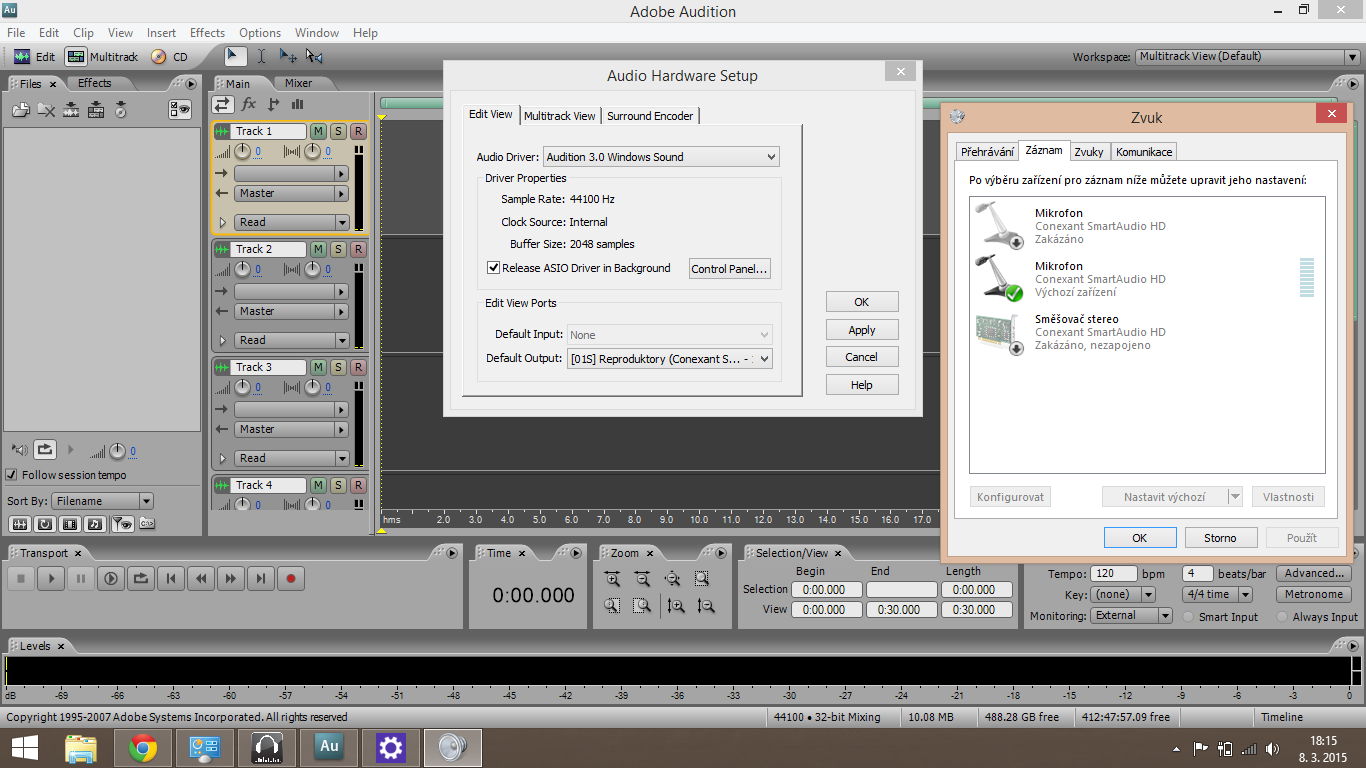
Task: Arm Track 3 for record
Action: [358, 367]
